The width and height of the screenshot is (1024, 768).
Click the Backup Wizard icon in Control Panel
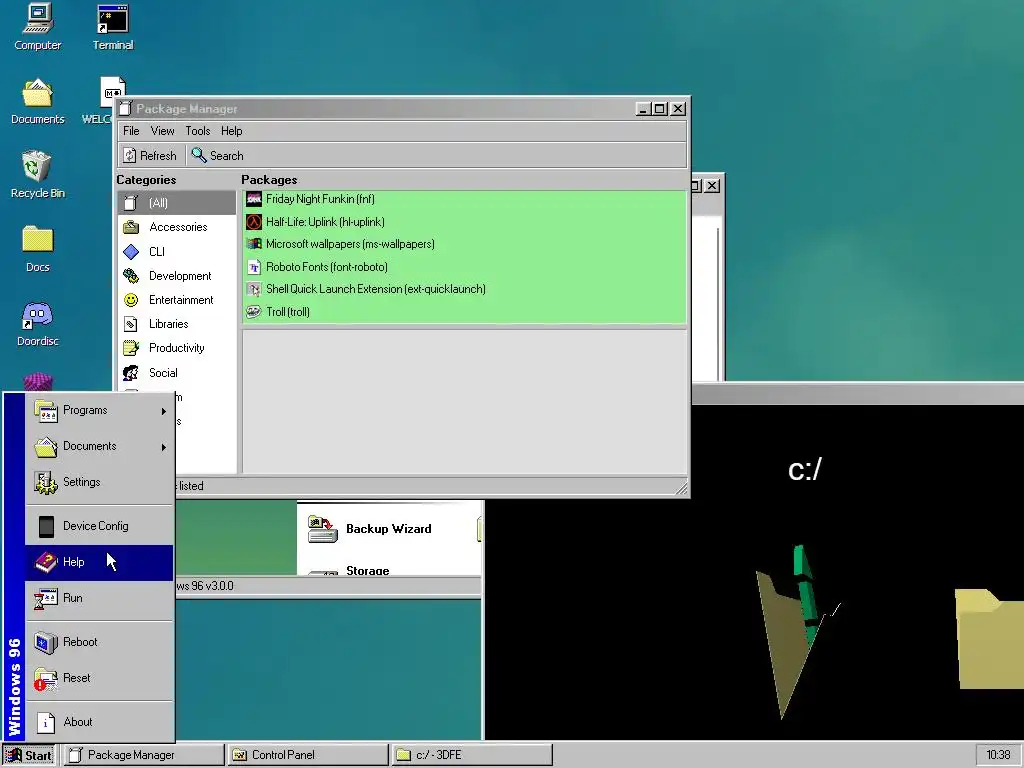tap(323, 529)
